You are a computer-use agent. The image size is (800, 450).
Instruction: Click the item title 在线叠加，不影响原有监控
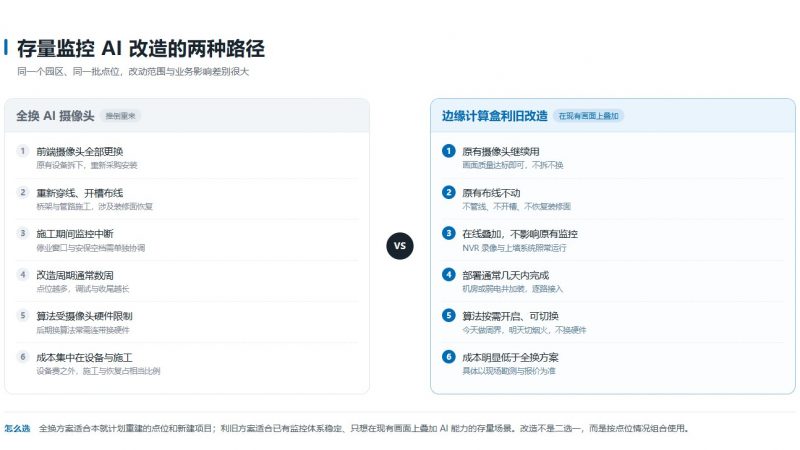[x=520, y=234]
